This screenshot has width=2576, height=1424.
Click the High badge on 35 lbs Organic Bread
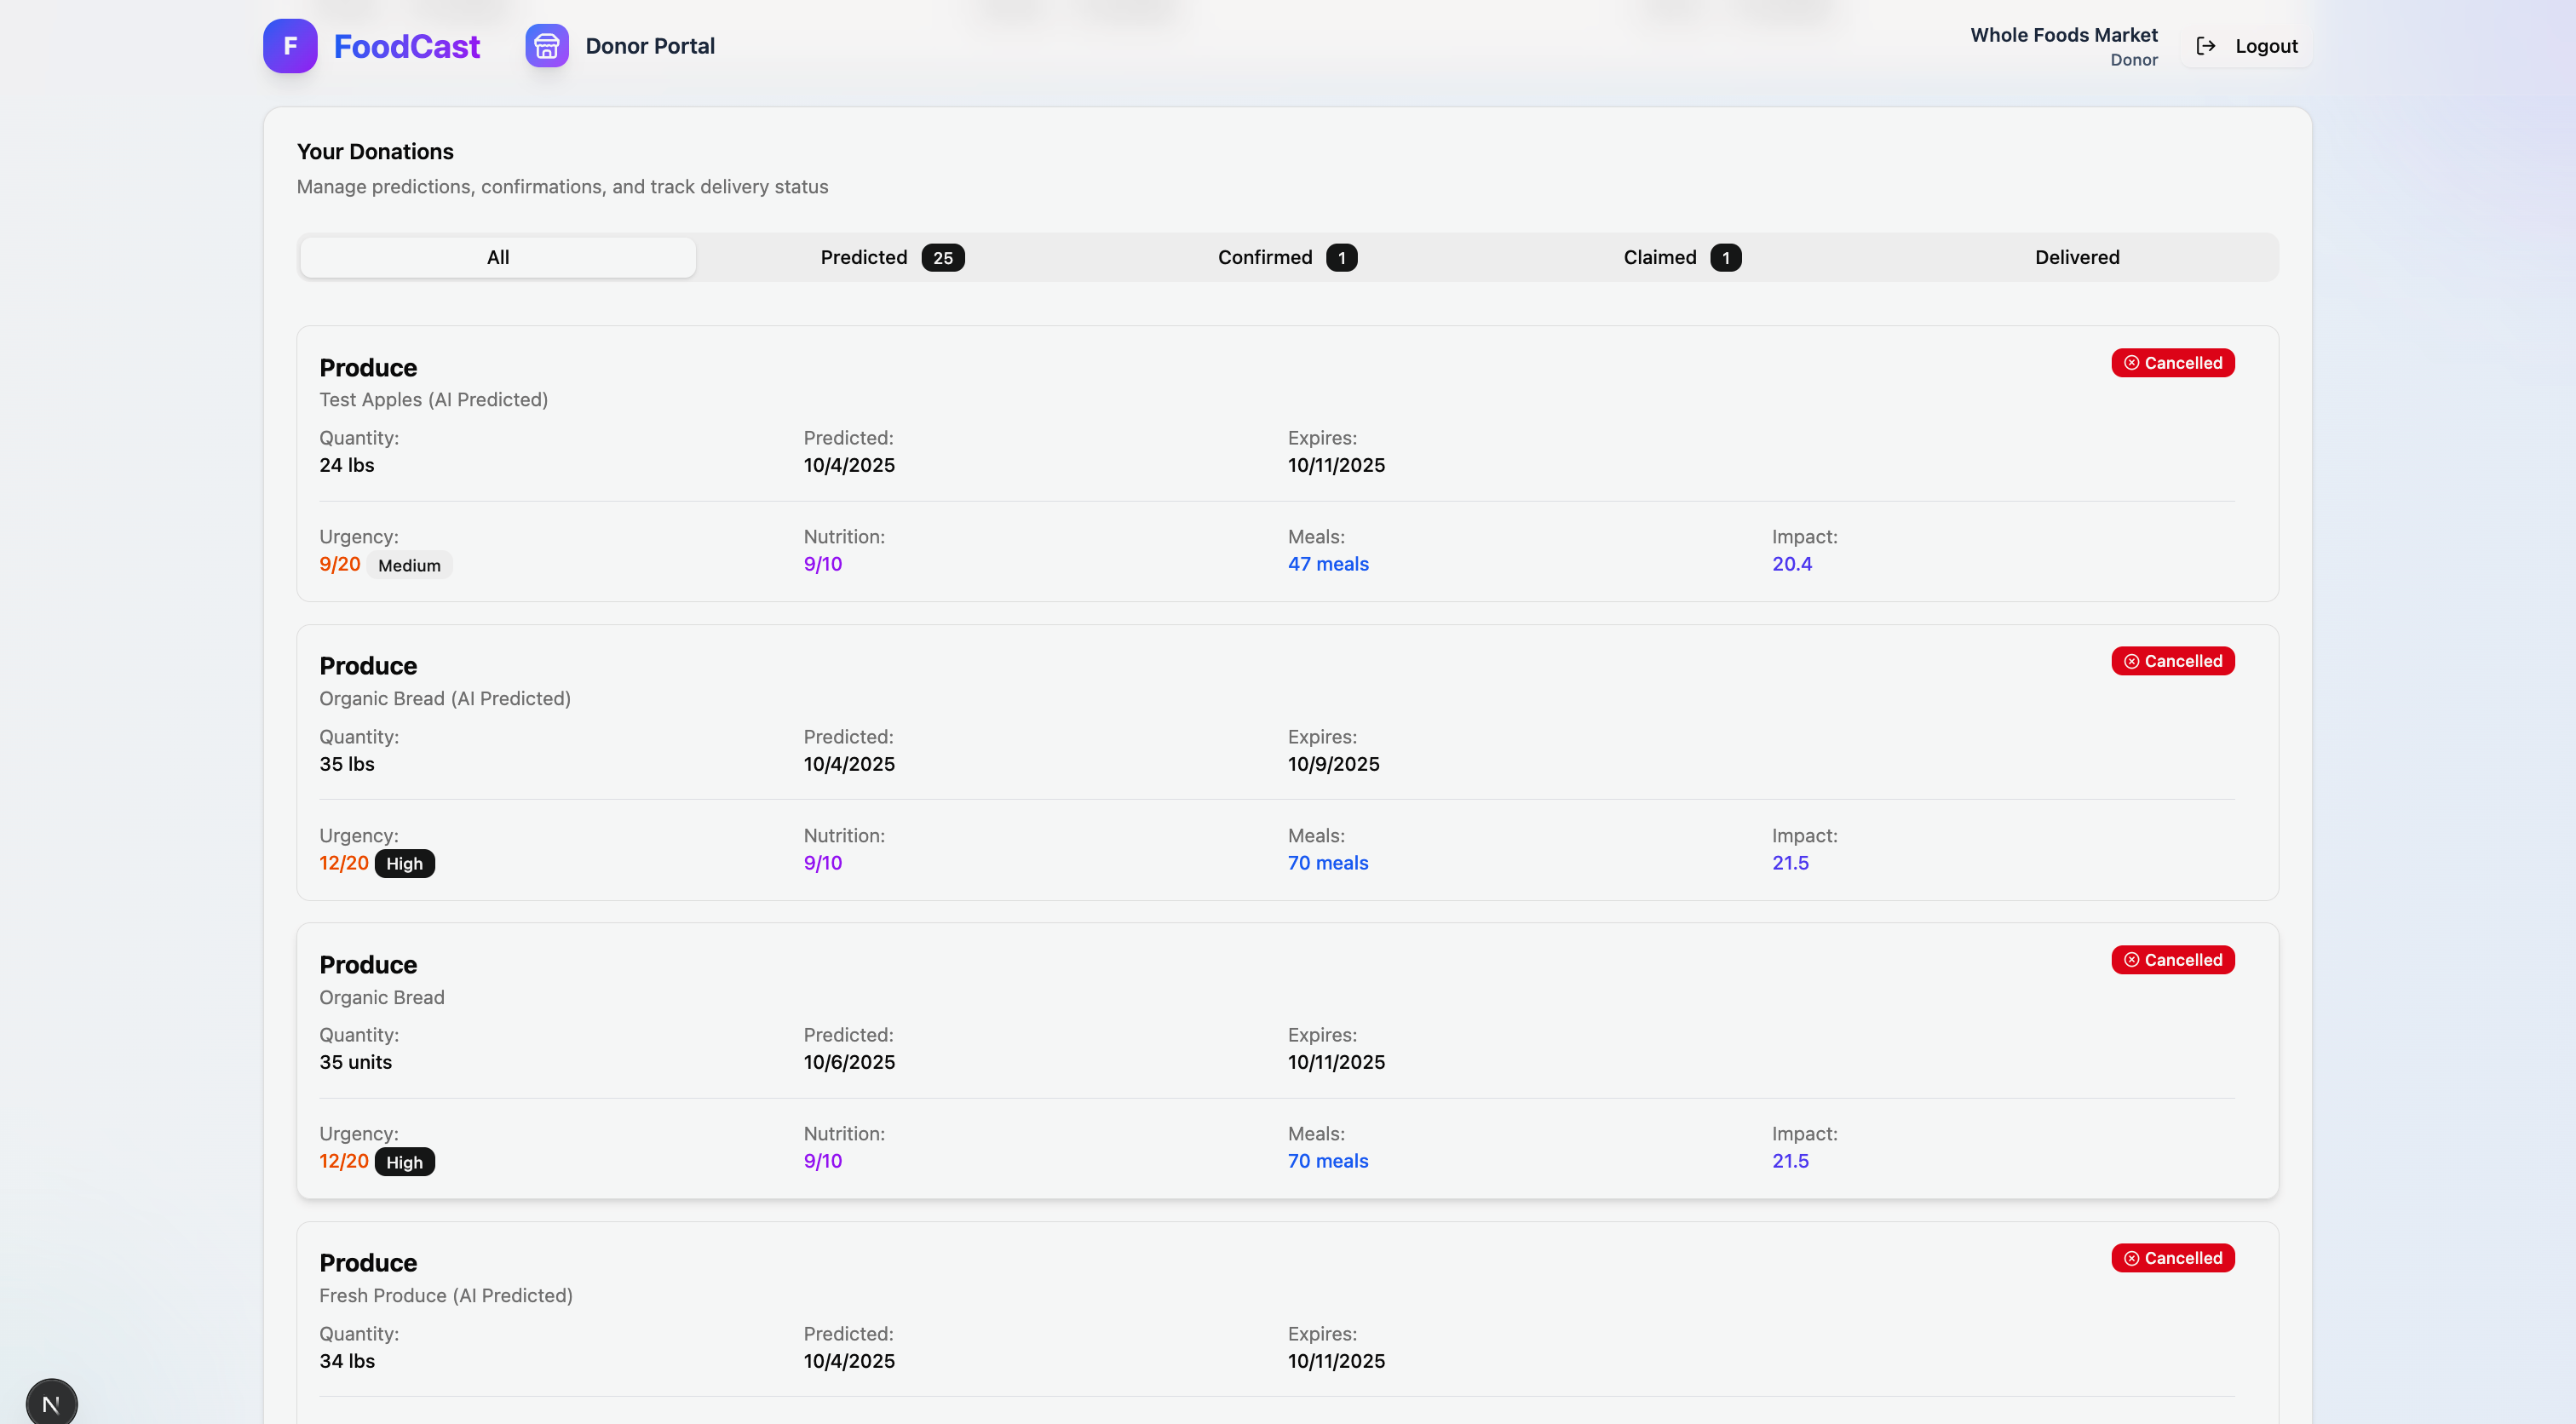pyautogui.click(x=404, y=863)
